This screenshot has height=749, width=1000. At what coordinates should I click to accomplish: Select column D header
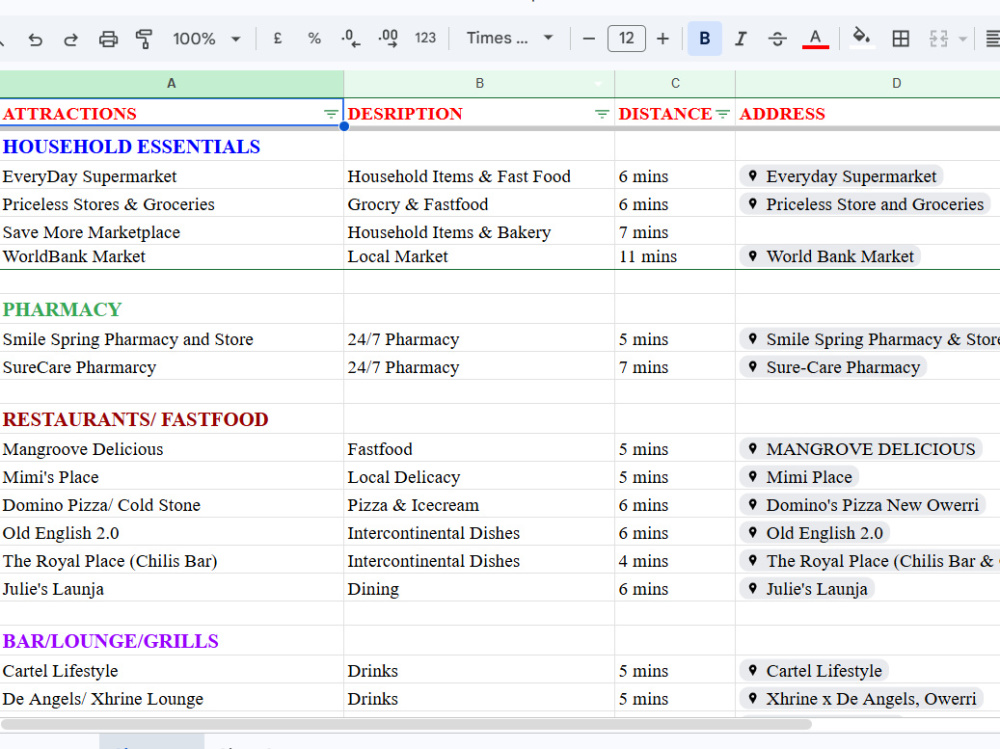[868, 84]
